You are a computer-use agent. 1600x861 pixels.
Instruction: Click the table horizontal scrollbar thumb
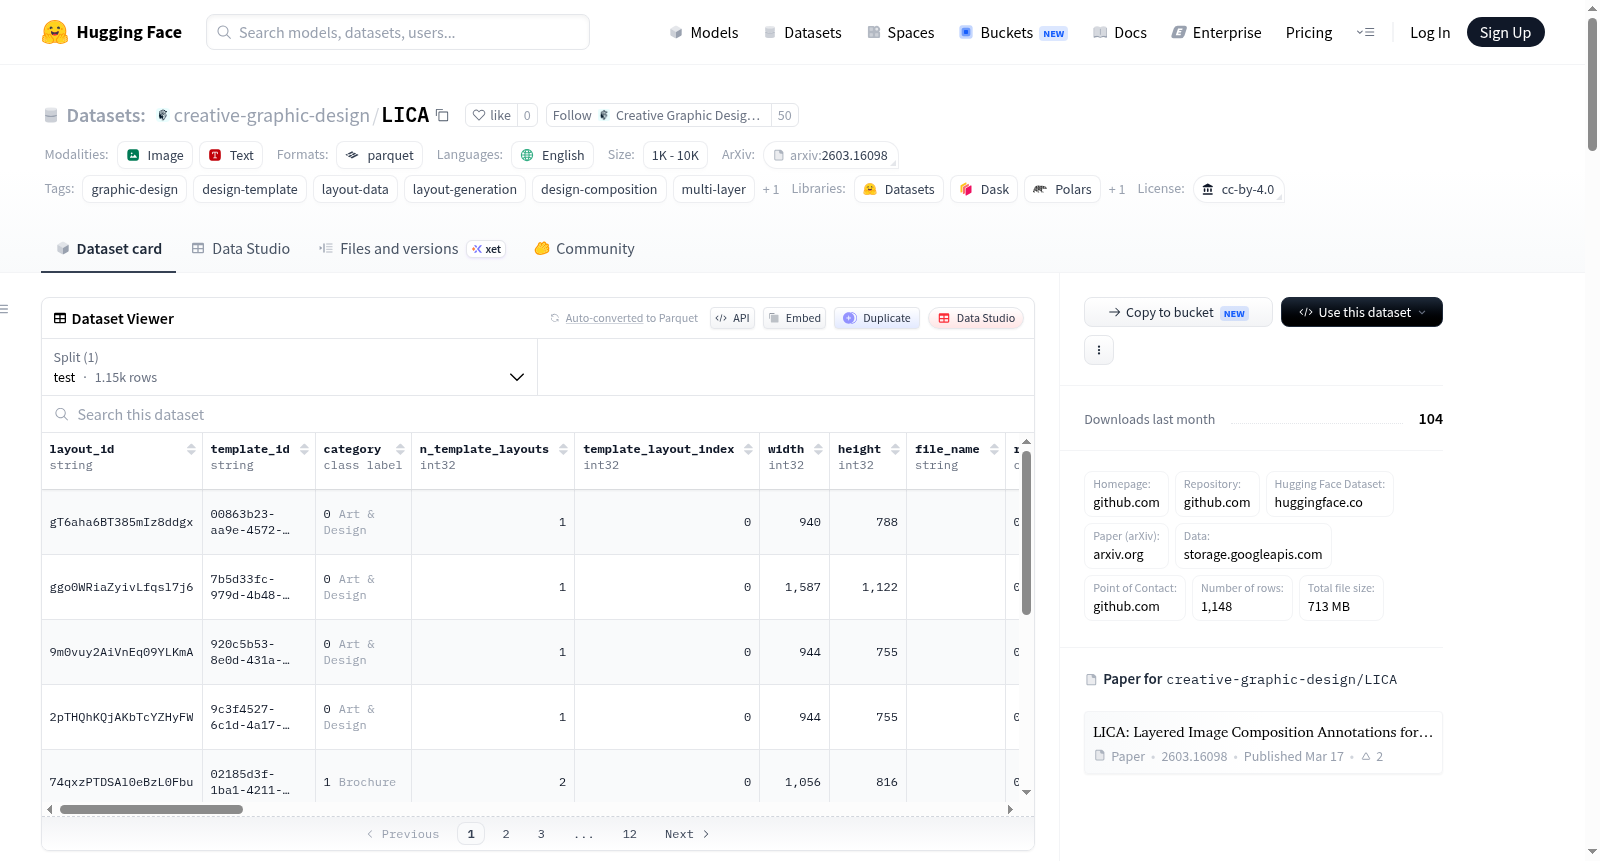point(151,809)
